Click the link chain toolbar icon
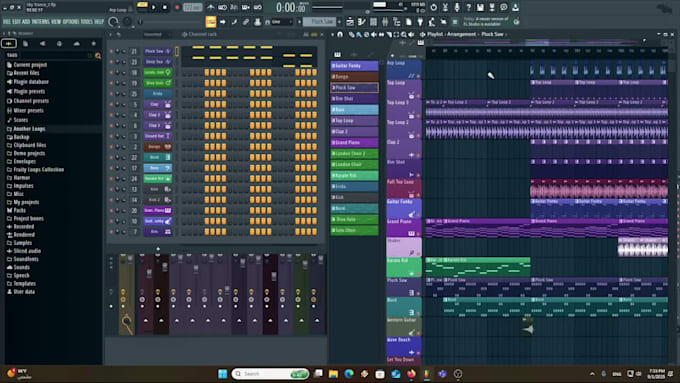This screenshot has height=383, width=680. coord(246,21)
